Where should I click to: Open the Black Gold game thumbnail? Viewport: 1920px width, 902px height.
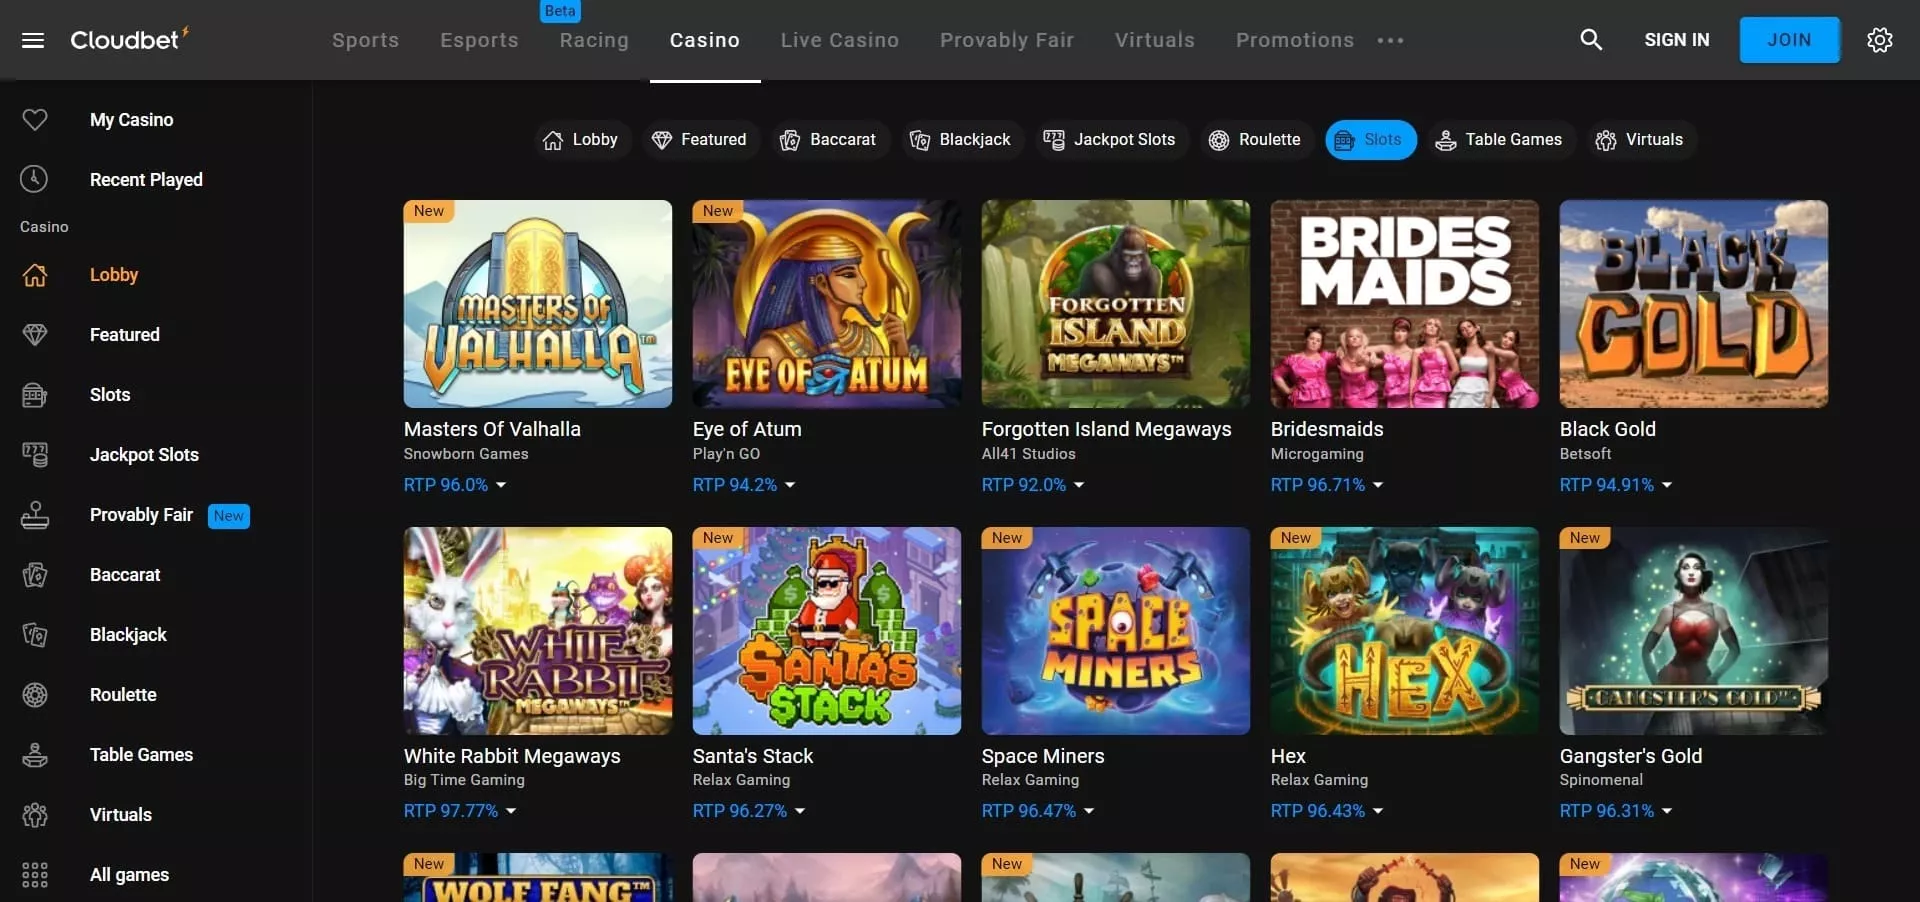coord(1693,304)
